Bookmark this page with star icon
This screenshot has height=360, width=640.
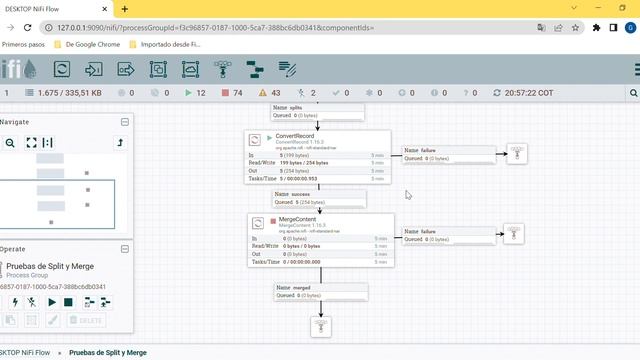pos(575,28)
